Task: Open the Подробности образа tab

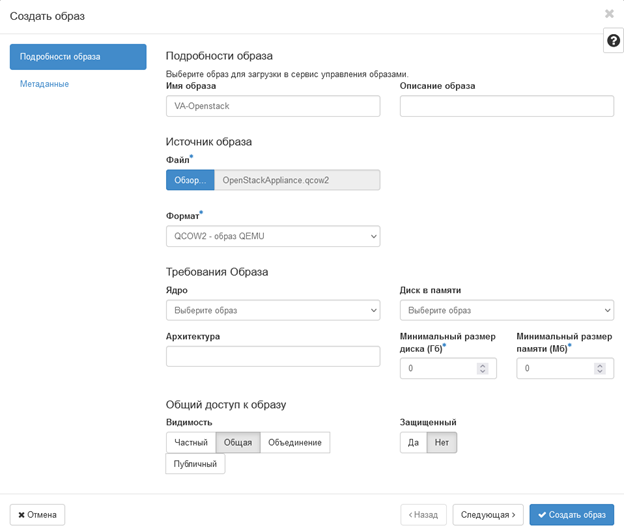Action: [78, 57]
